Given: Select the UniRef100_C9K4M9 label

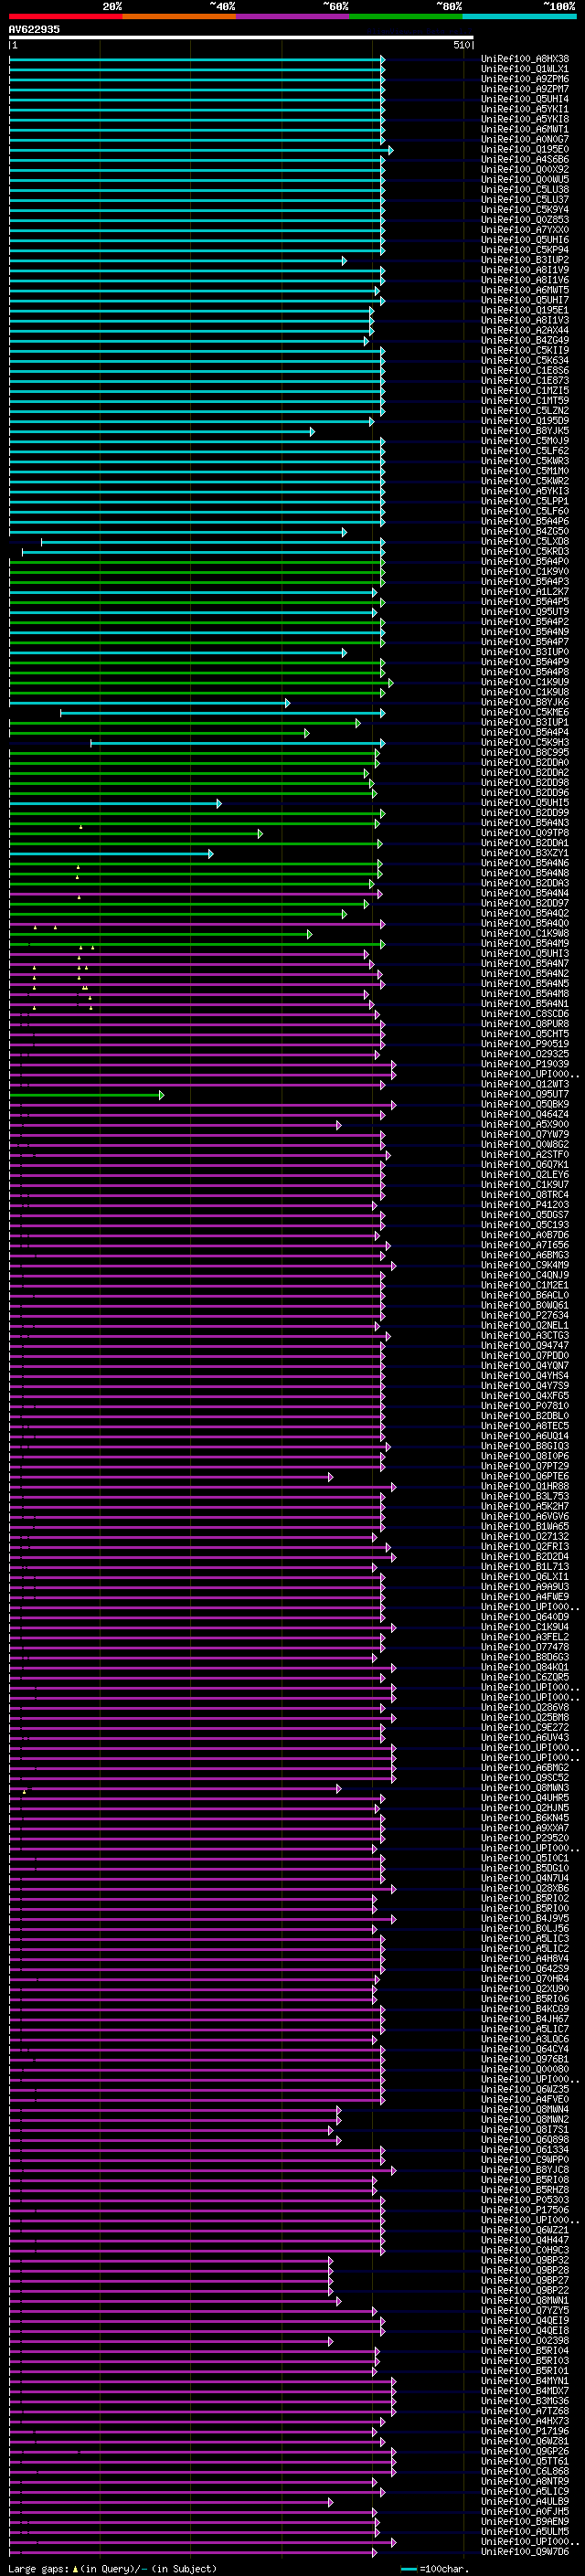Looking at the screenshot, I should click(525, 1266).
